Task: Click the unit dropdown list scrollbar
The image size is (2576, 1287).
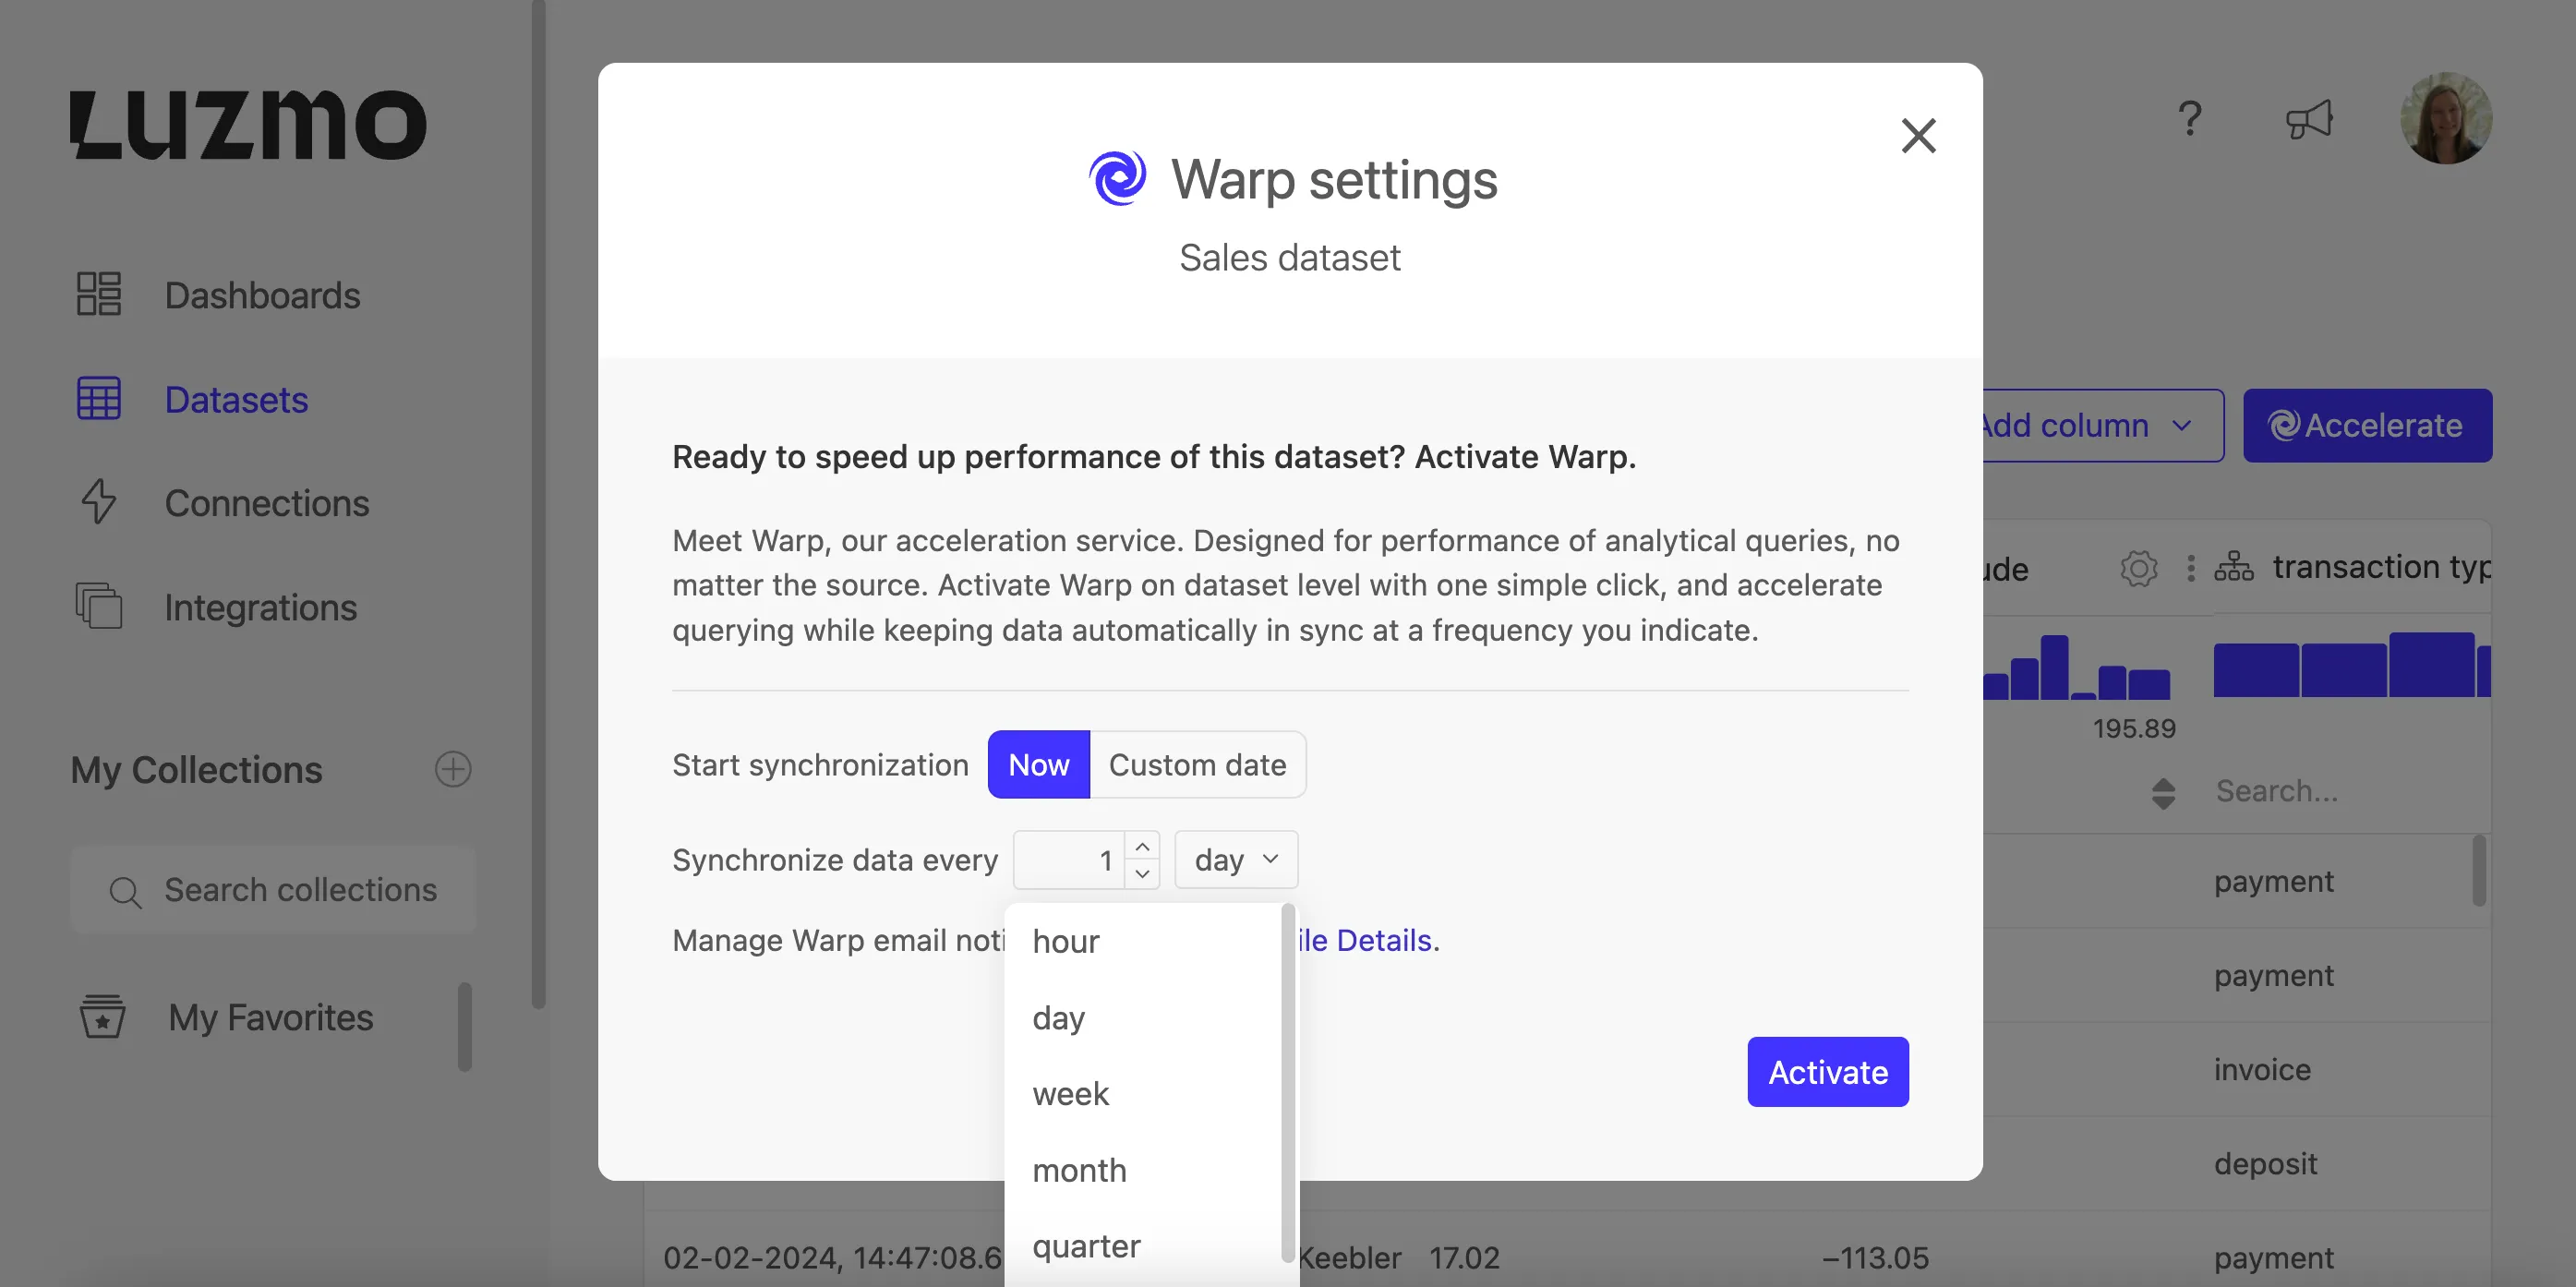Action: pyautogui.click(x=1287, y=1082)
